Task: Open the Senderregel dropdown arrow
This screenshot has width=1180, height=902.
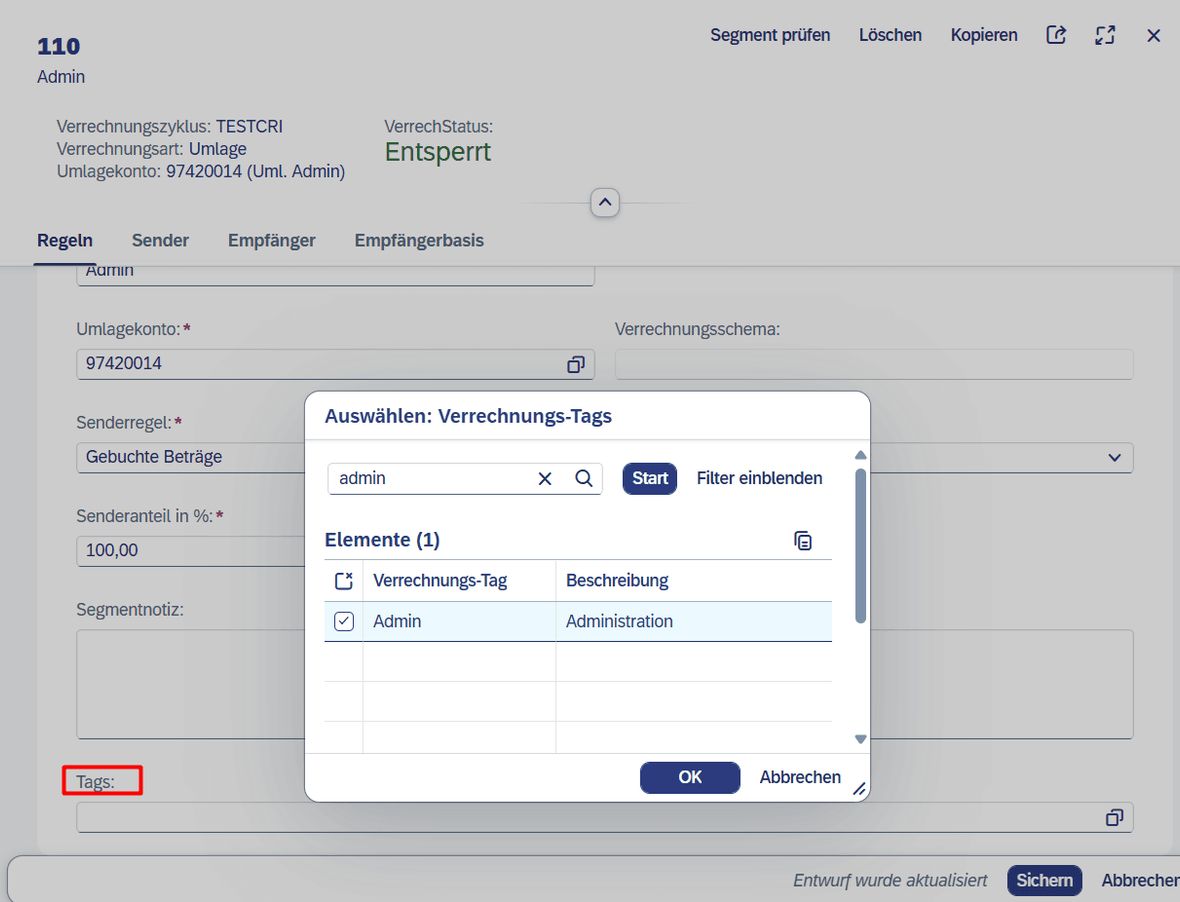Action: 1115,457
